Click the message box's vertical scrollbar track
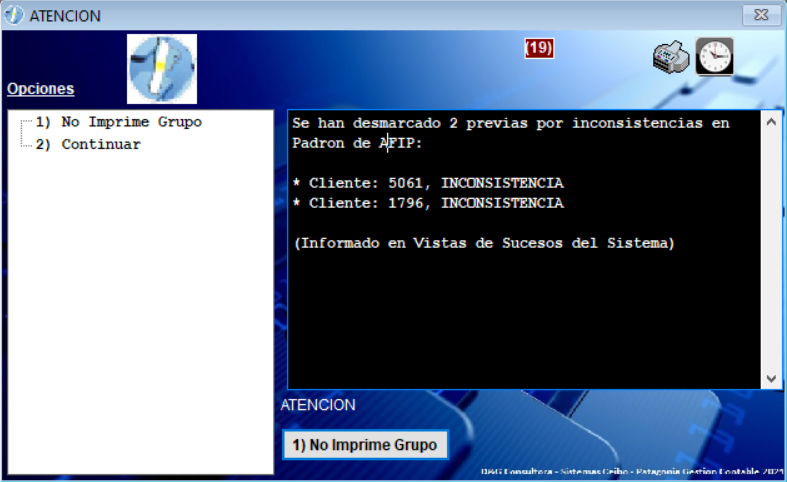The height and width of the screenshot is (482, 787). (x=771, y=250)
